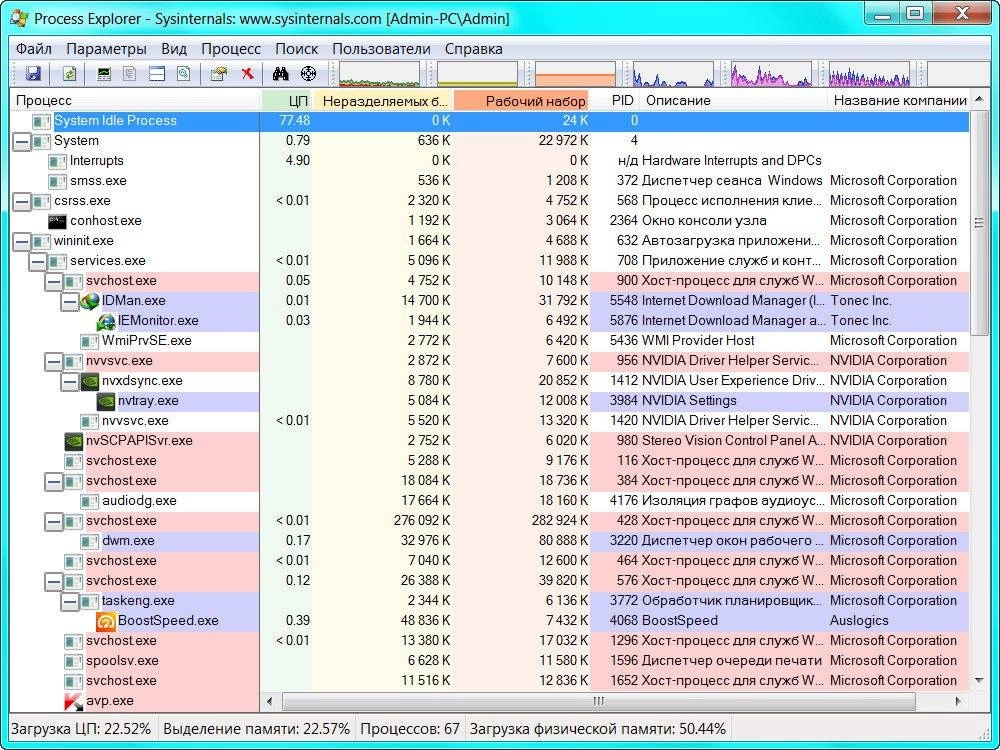Collapse the nvxdsync.exe tree node
This screenshot has width=1000, height=750.
pyautogui.click(x=70, y=381)
